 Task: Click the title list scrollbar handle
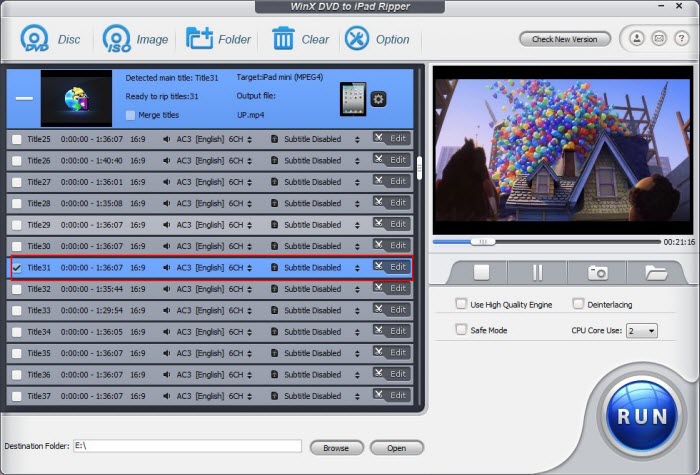click(419, 168)
